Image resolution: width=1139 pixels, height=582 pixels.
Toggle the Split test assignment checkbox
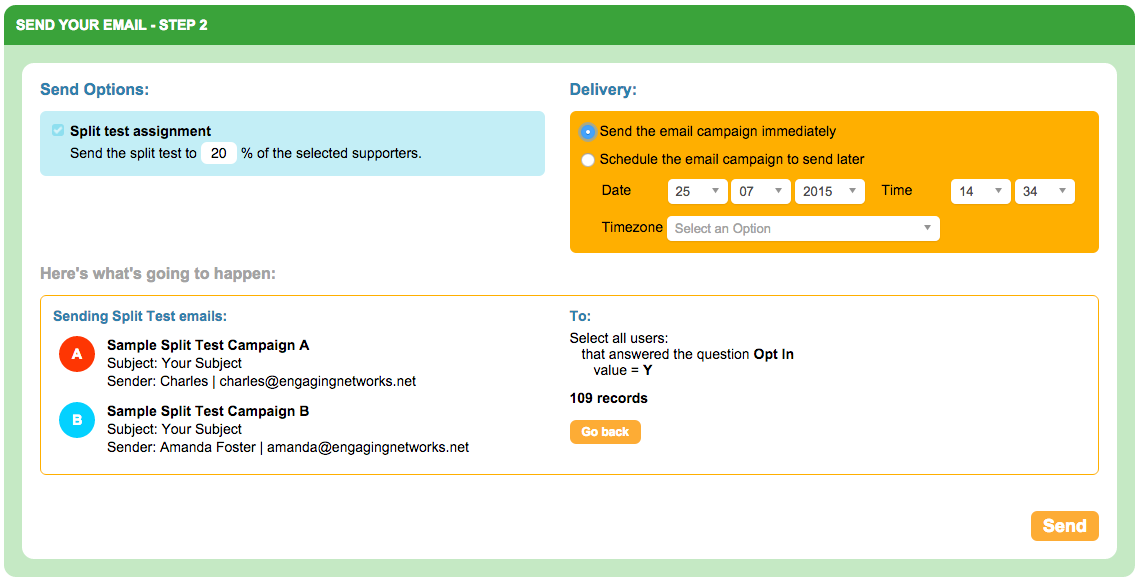(x=58, y=131)
